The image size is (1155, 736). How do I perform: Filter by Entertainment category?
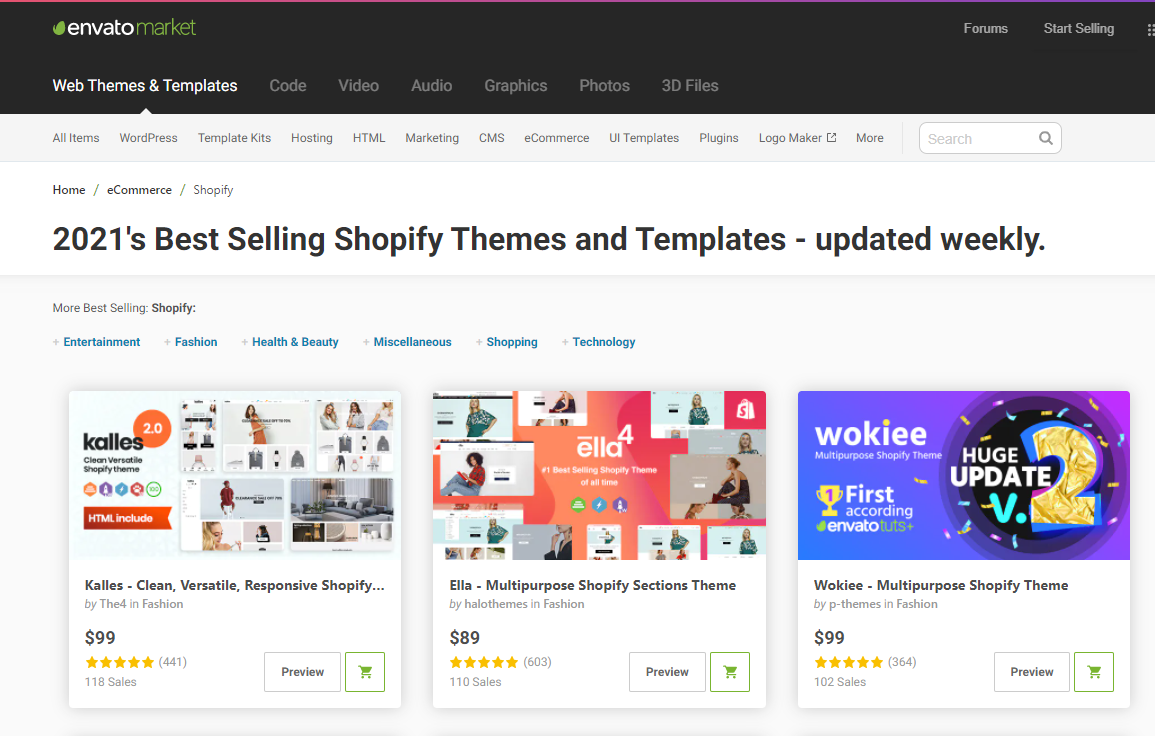[102, 342]
